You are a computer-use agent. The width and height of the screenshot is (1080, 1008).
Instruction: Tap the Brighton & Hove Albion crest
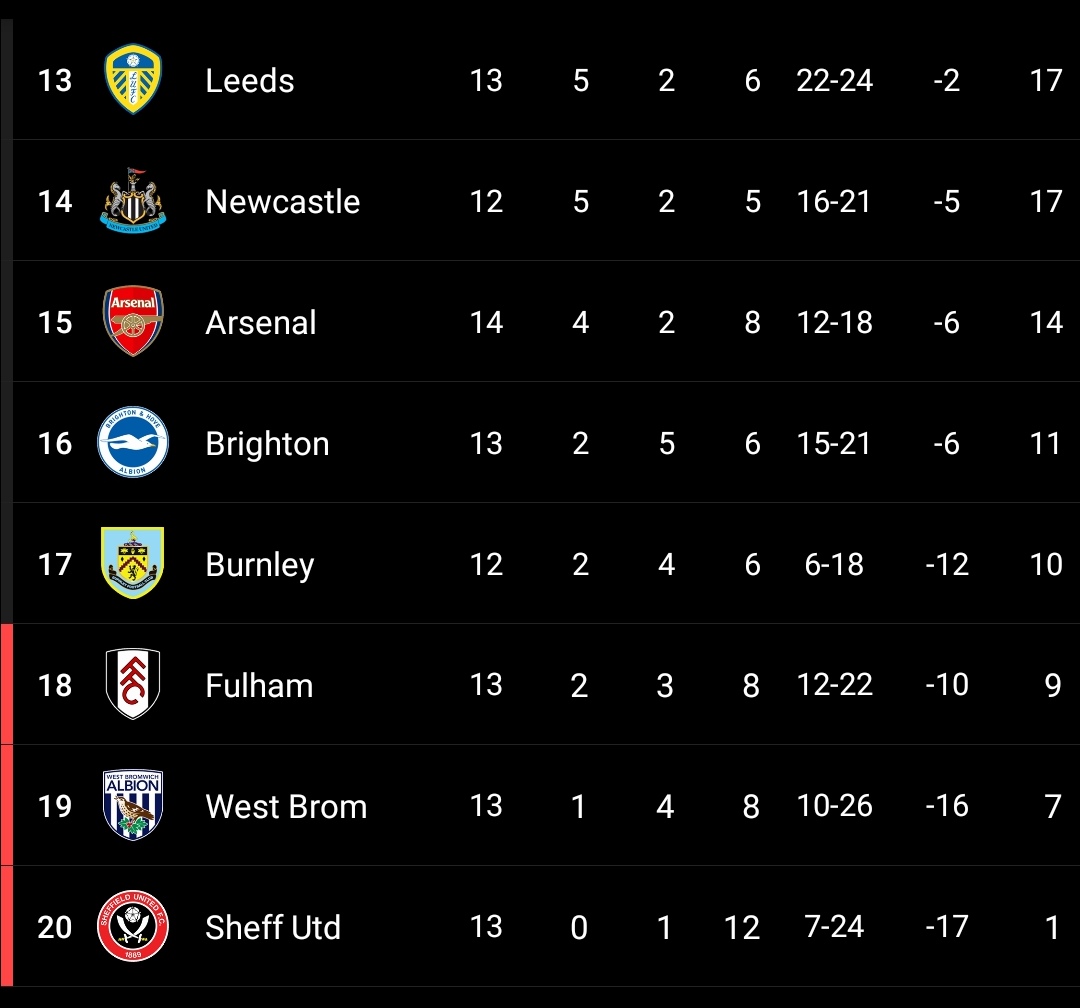click(x=133, y=442)
